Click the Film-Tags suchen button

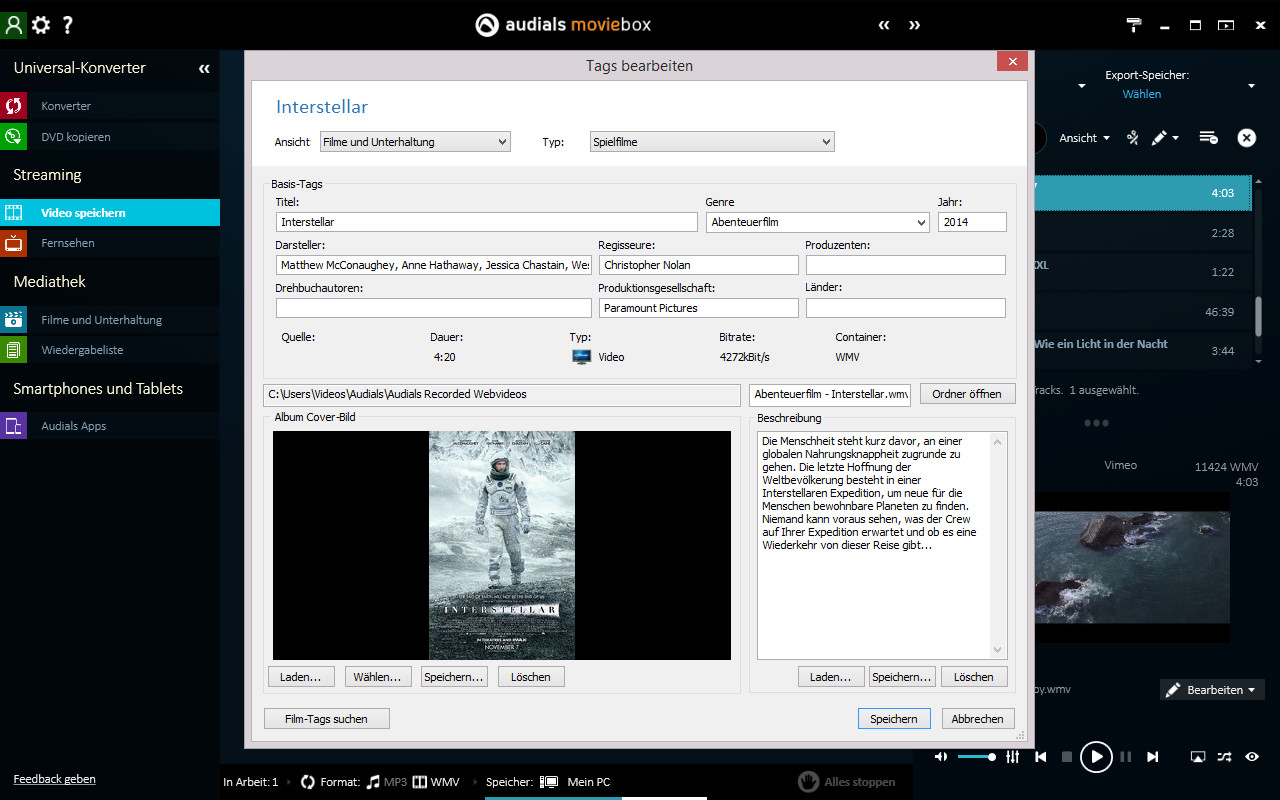(326, 718)
